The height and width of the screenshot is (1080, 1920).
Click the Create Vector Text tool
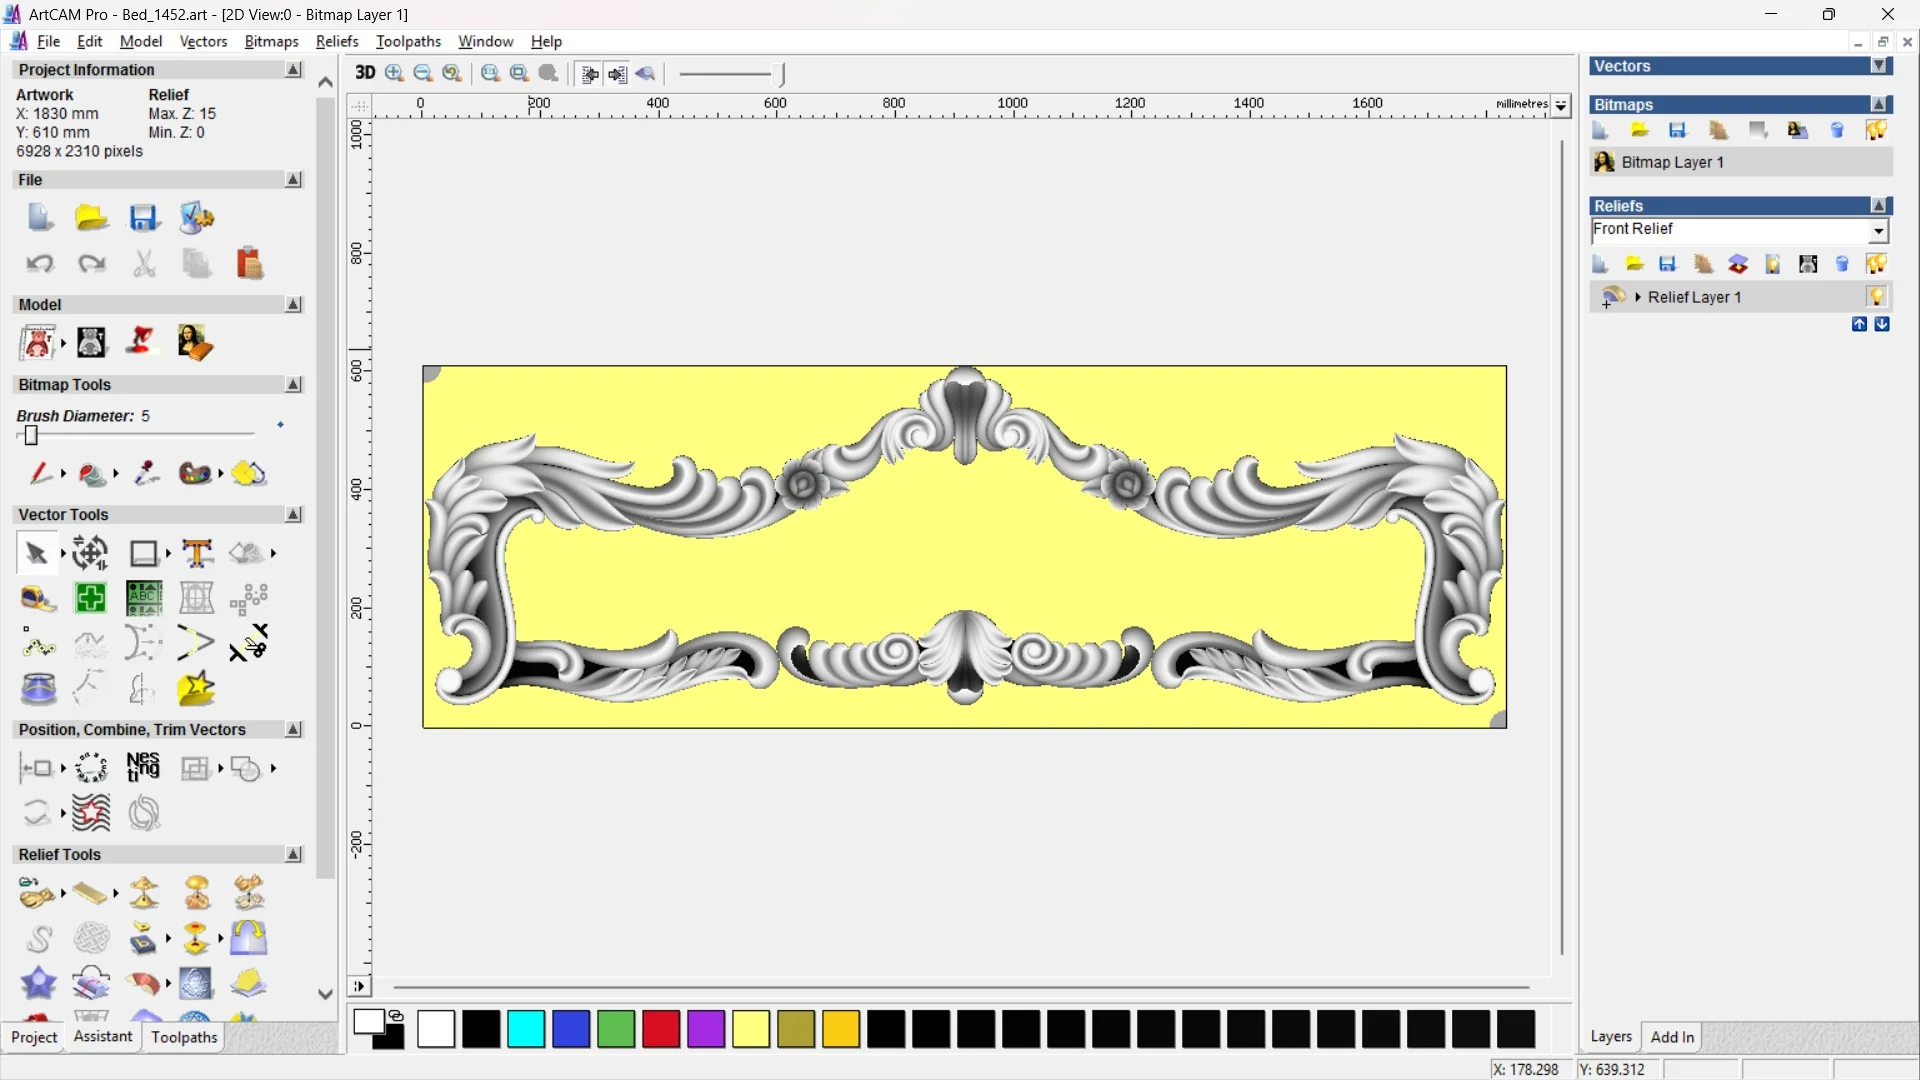tap(197, 553)
